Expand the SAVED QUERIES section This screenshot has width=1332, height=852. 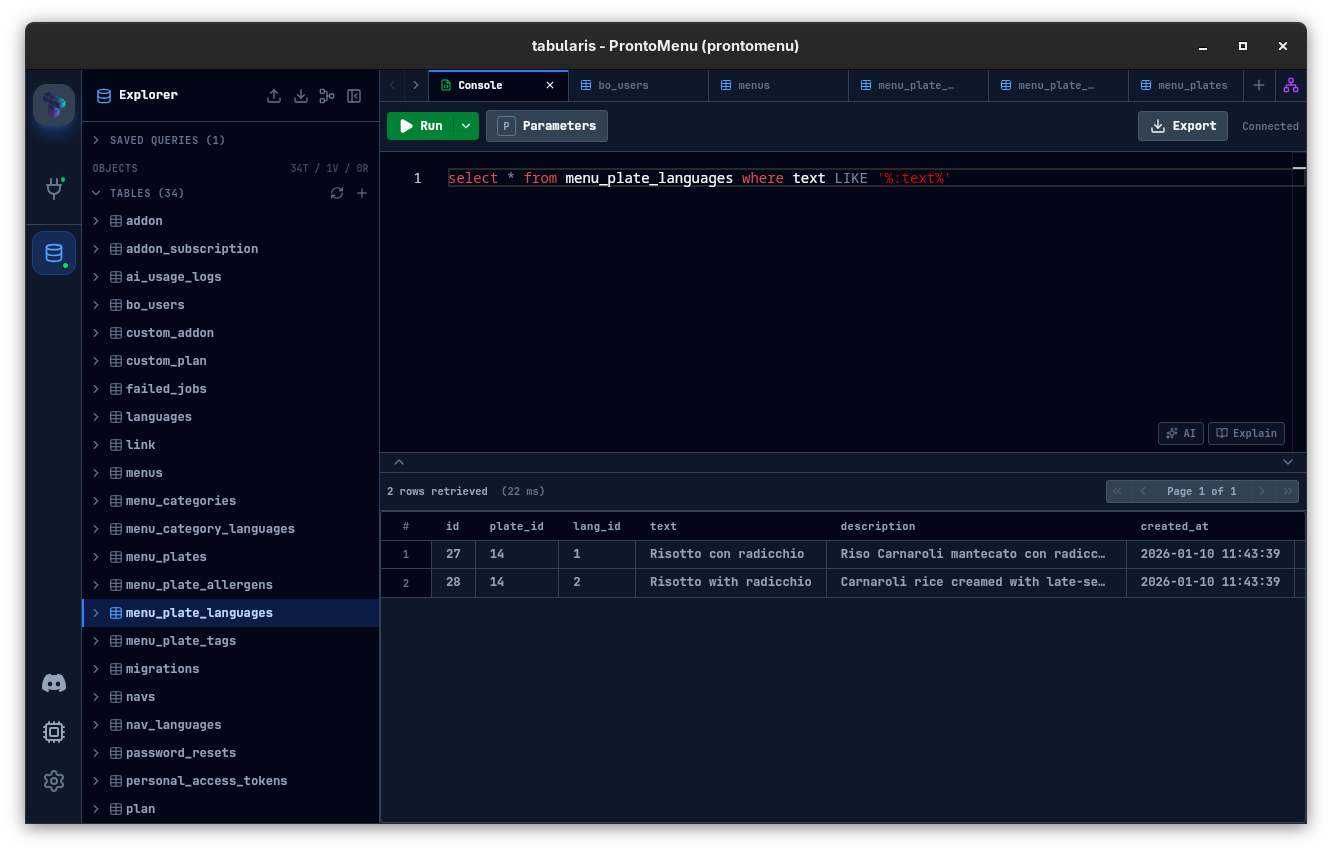point(95,140)
